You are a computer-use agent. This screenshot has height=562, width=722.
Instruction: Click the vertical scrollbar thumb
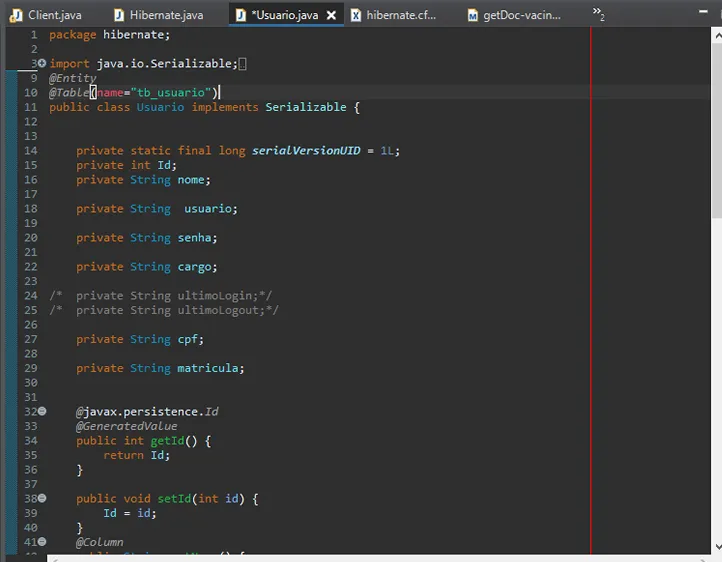(715, 130)
